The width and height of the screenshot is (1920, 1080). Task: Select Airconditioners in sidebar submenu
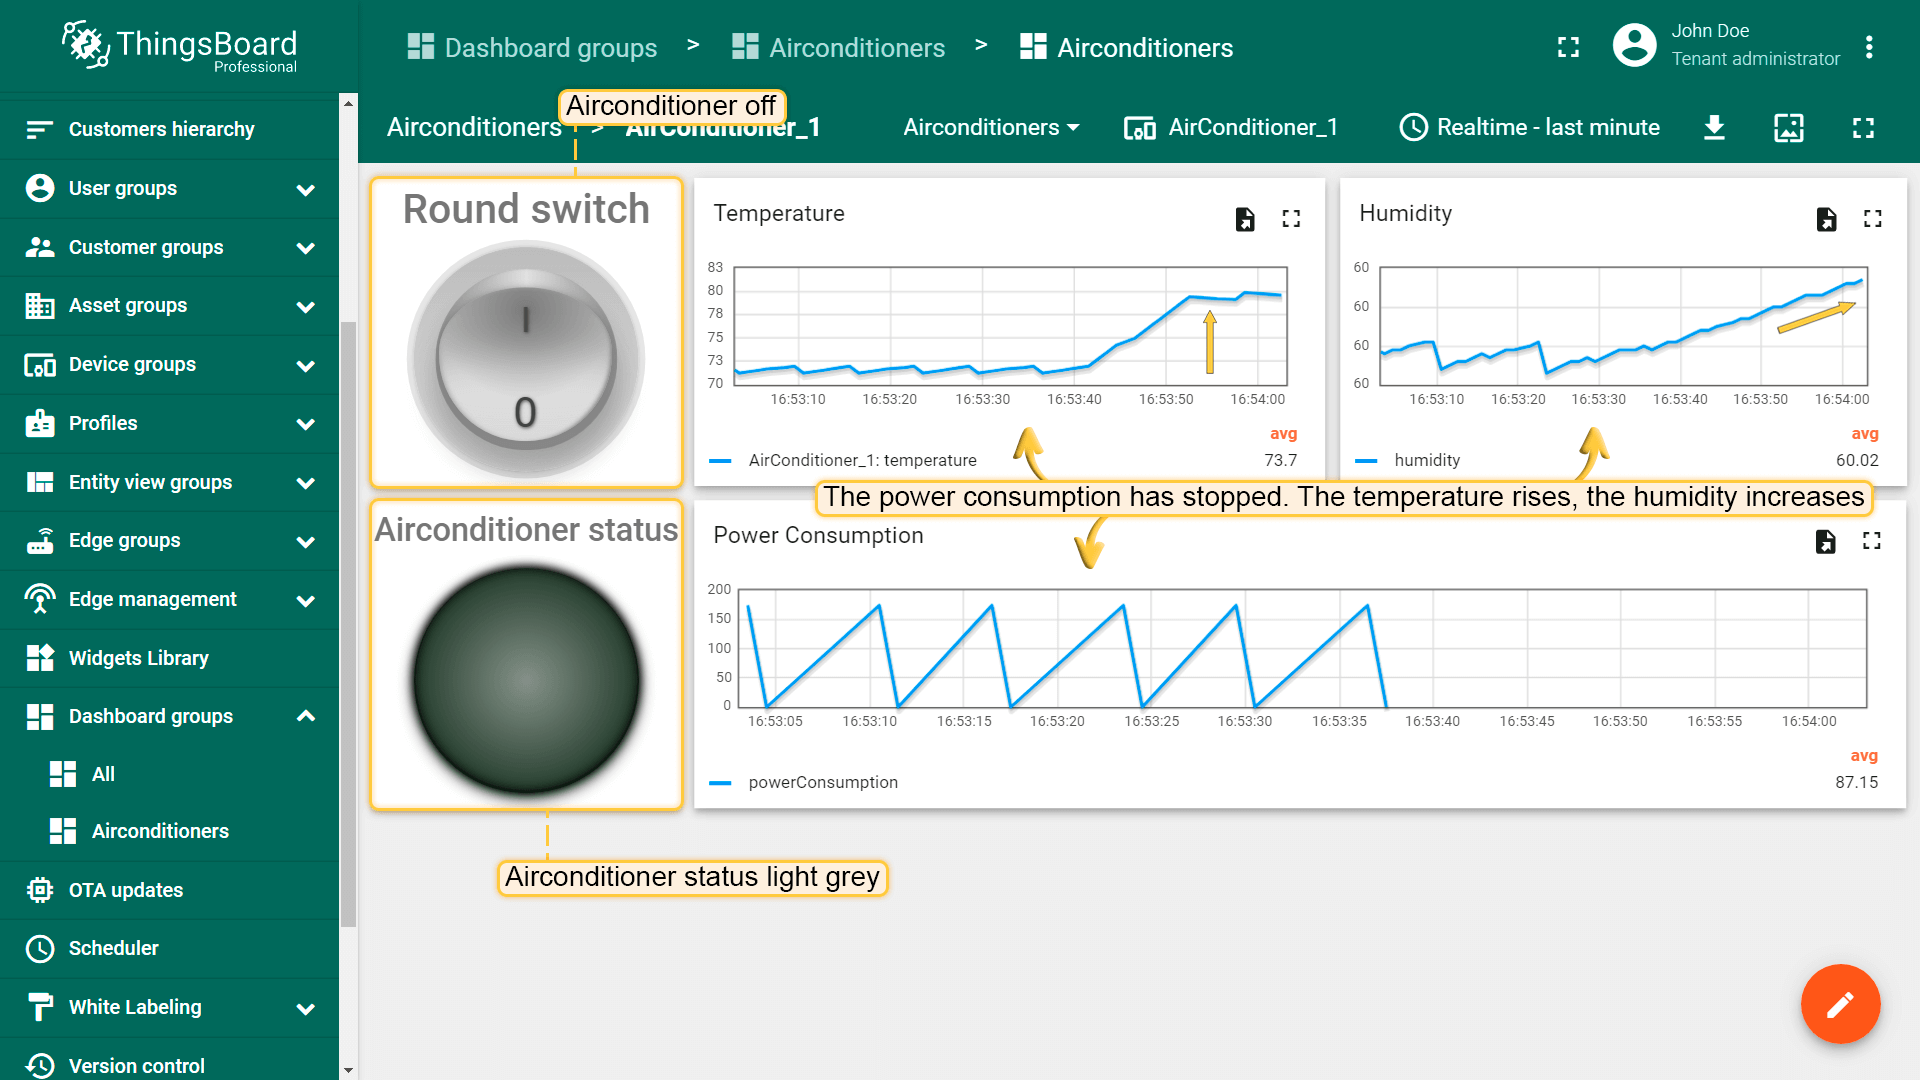(170, 831)
